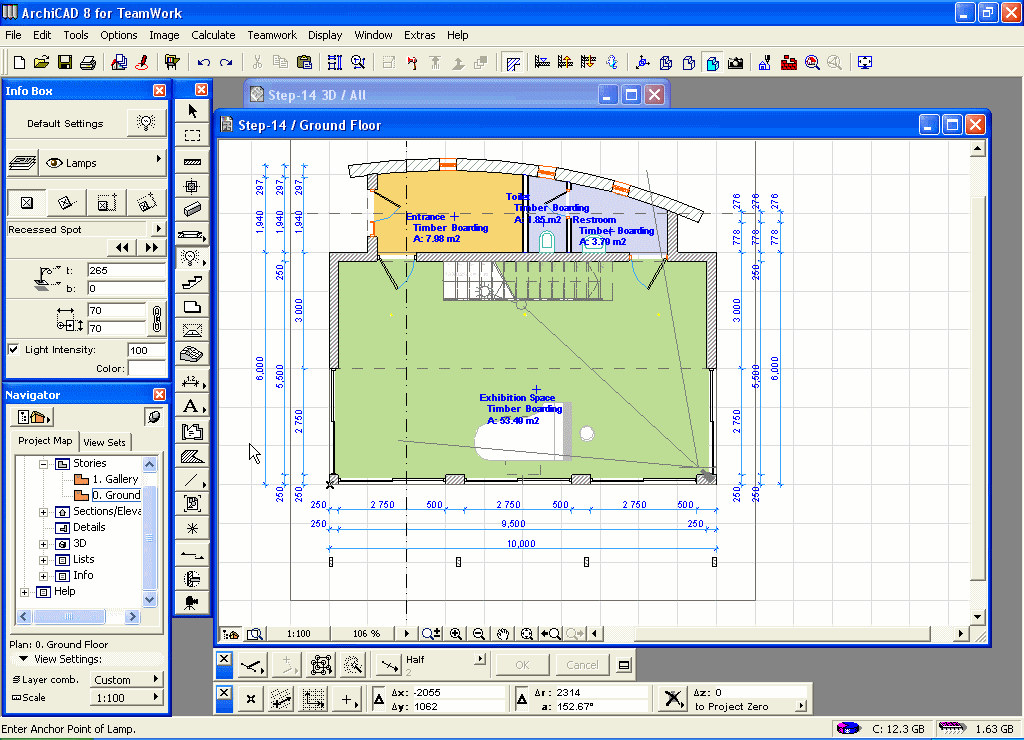Viewport: 1024px width, 740px height.
Task: Click the Save icon in the toolbar
Action: (x=65, y=62)
